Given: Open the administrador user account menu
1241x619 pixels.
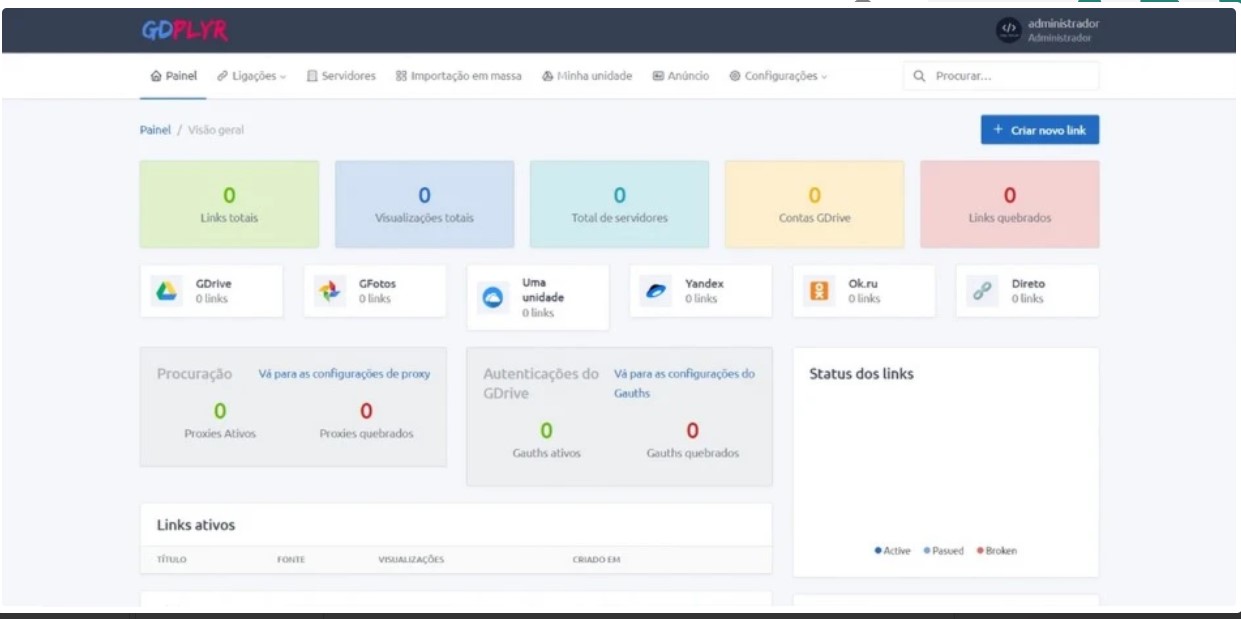Looking at the screenshot, I should click(x=1062, y=31).
